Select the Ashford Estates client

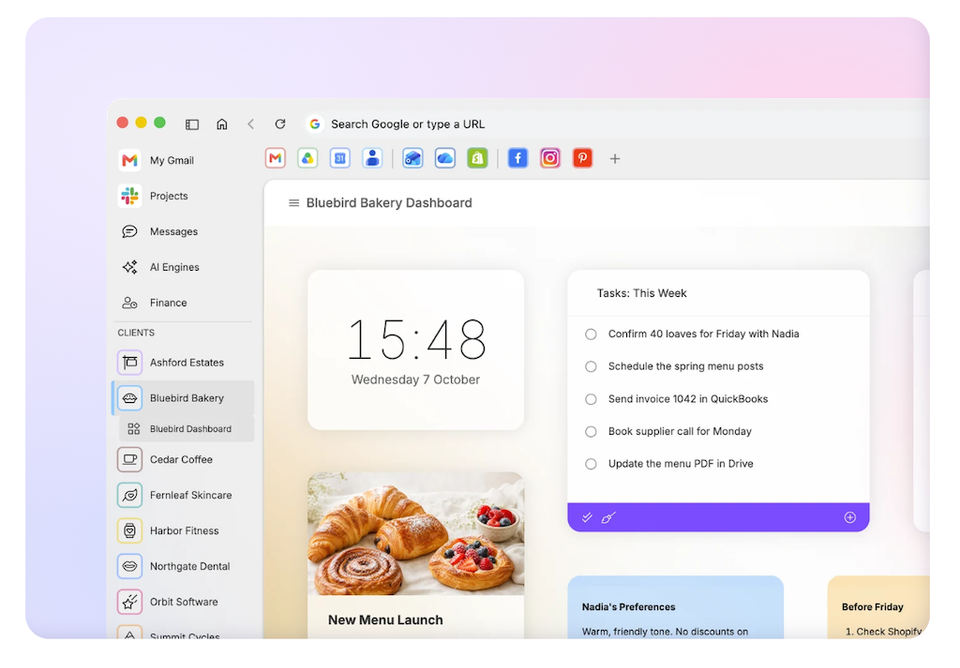pyautogui.click(x=184, y=362)
